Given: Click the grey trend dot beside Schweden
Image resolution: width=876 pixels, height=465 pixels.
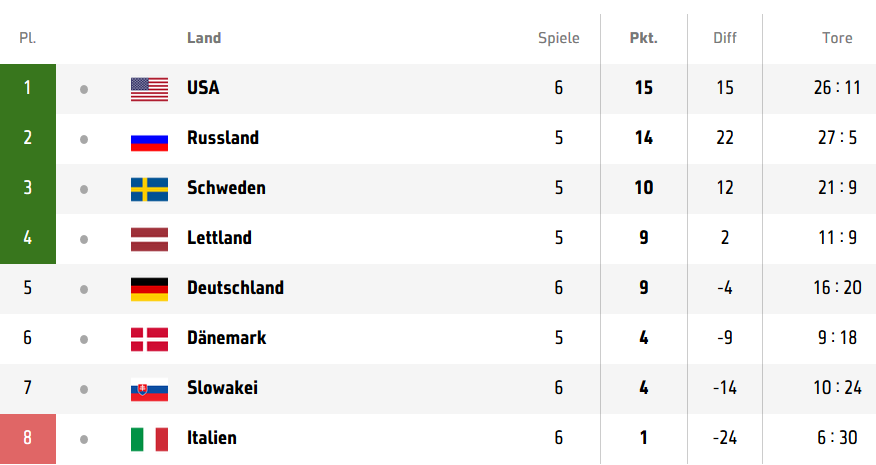Looking at the screenshot, I should [x=84, y=189].
